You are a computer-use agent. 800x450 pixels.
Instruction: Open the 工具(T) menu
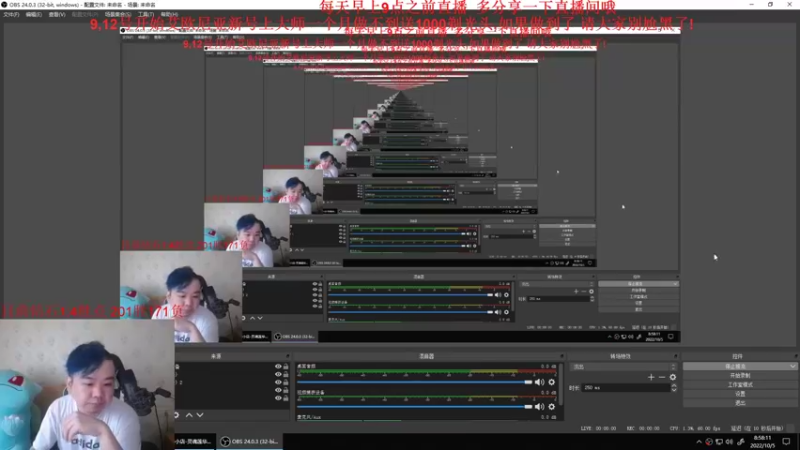[146, 14]
